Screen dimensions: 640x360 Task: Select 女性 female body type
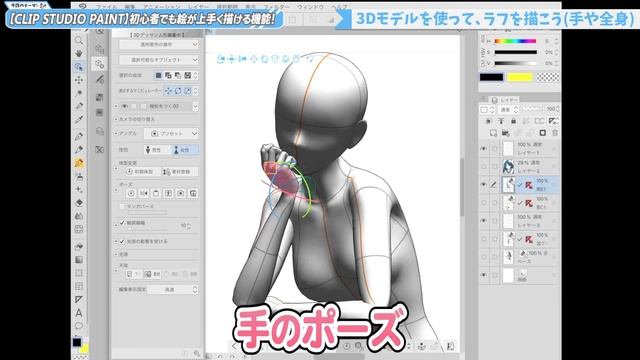[184, 150]
